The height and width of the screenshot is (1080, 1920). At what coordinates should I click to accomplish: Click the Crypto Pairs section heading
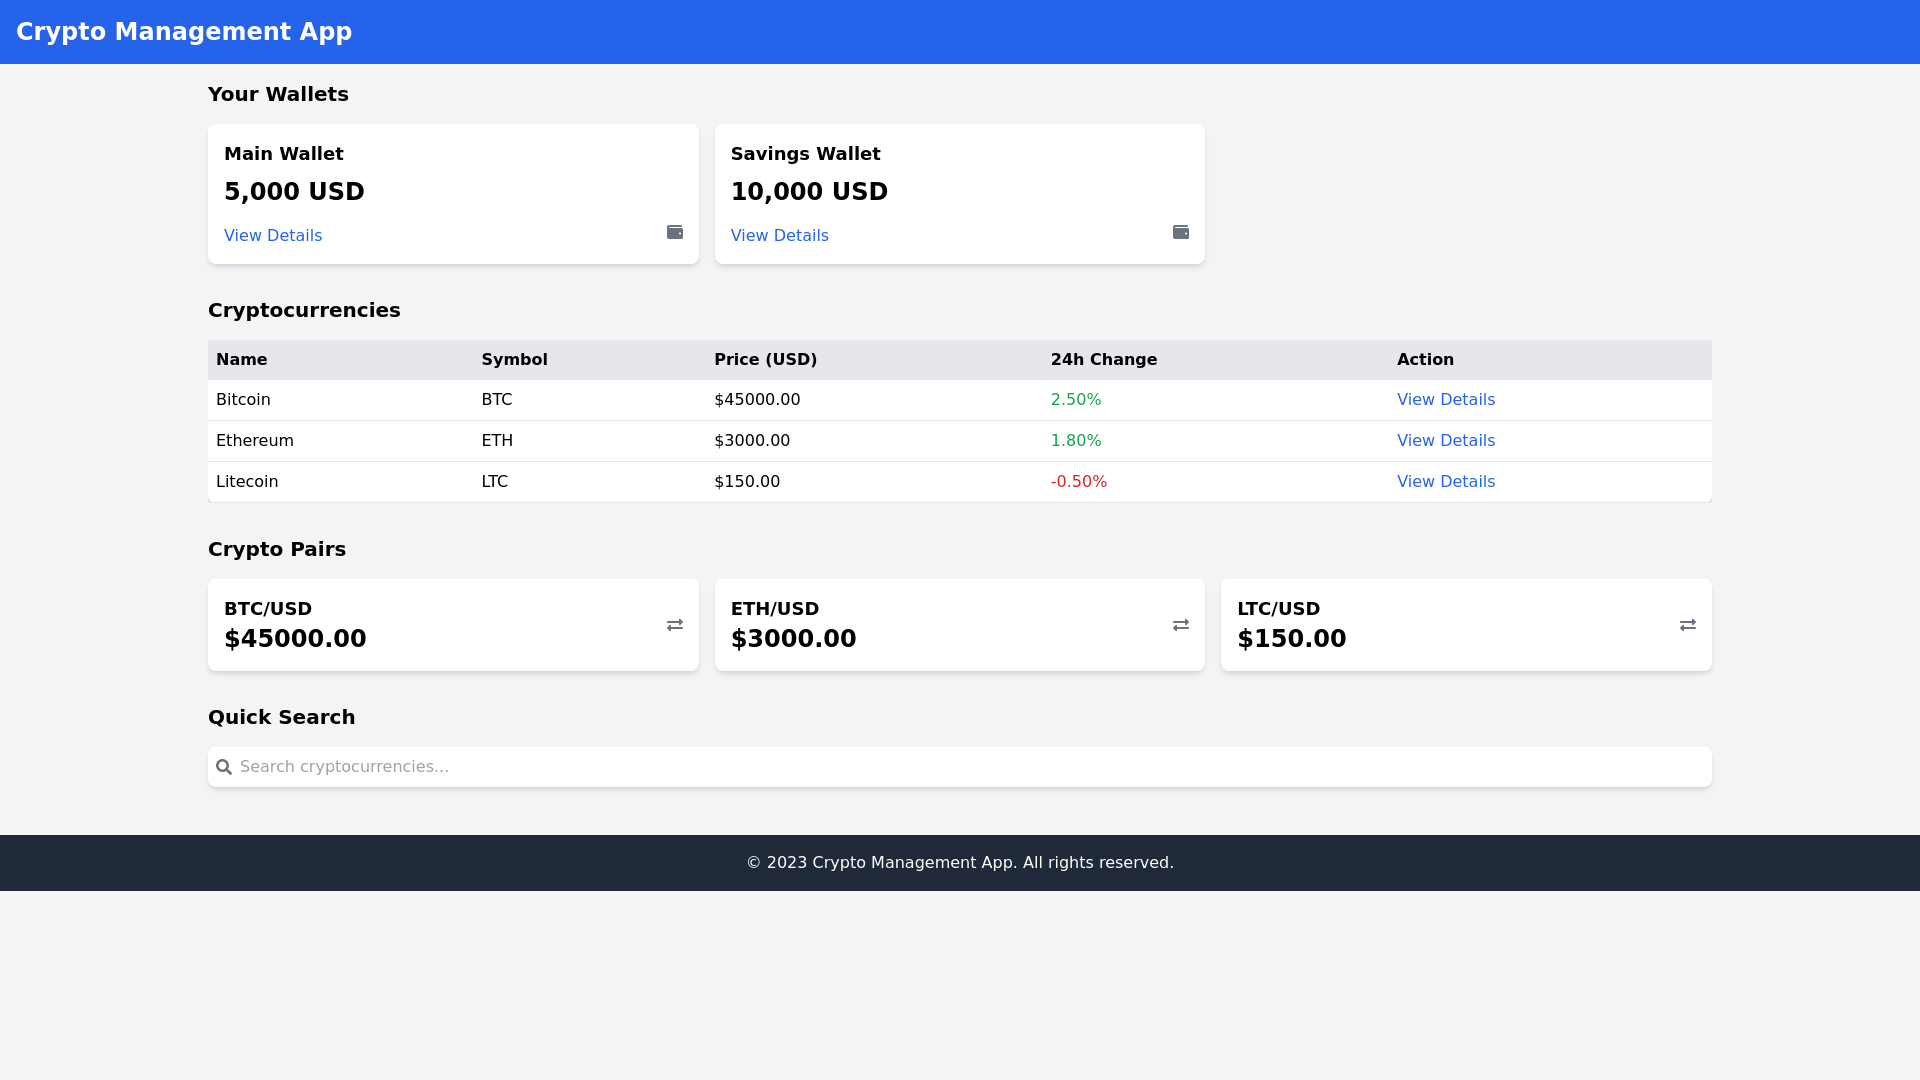277,549
